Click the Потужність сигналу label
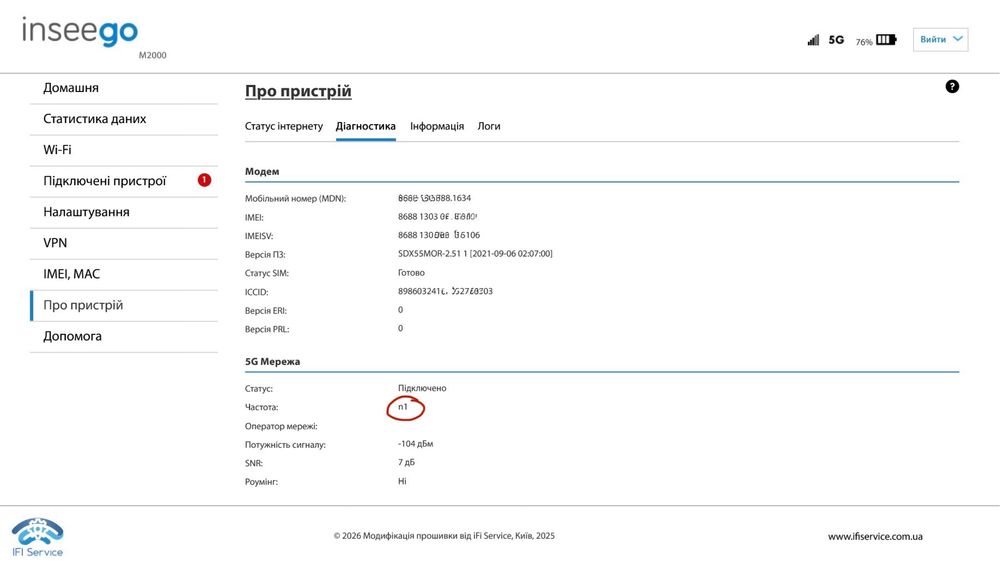This screenshot has width=1000, height=564. (285, 445)
